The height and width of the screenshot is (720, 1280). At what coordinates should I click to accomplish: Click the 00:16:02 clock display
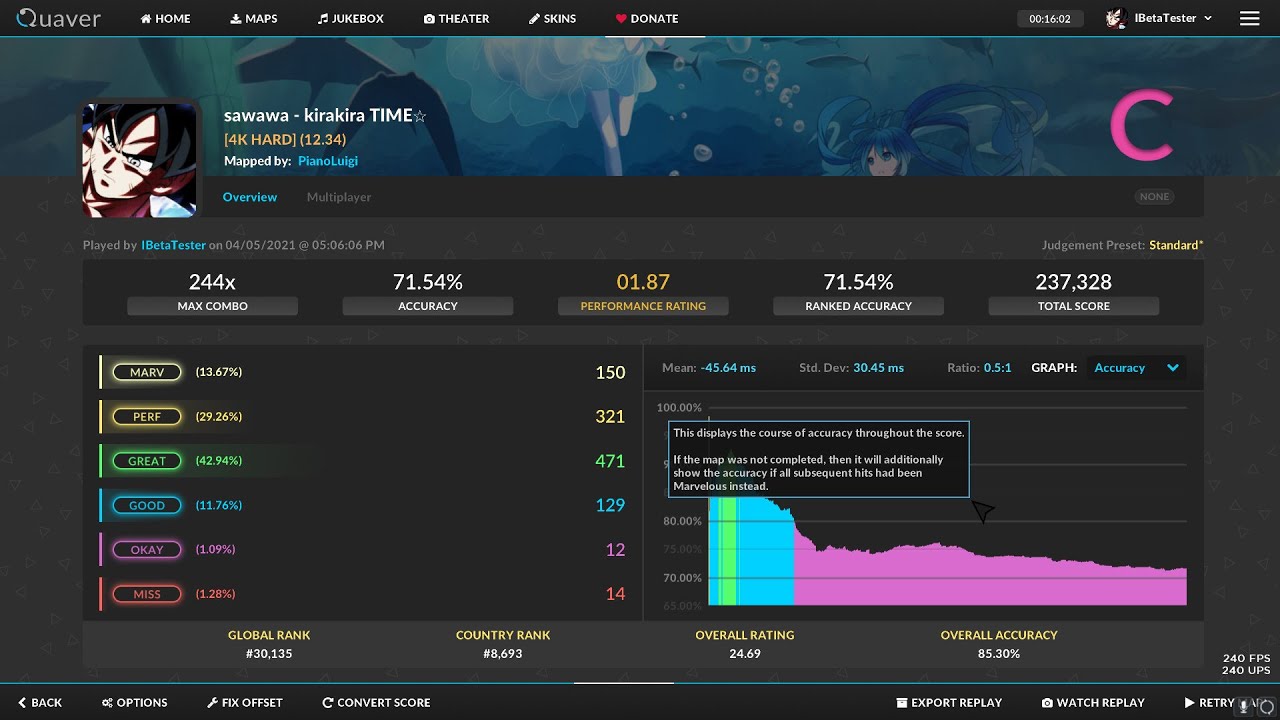point(1050,18)
